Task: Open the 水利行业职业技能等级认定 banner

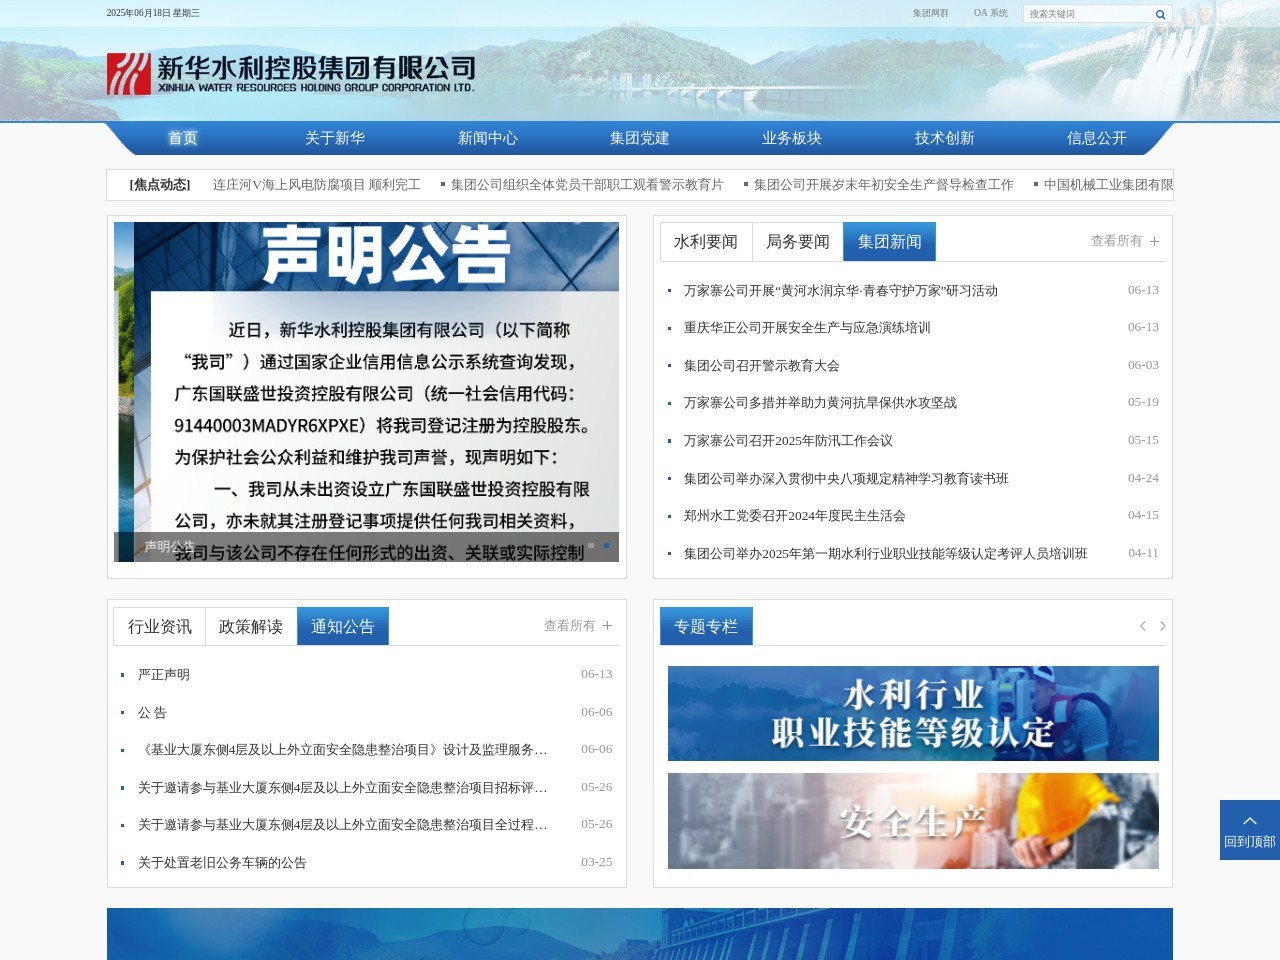Action: click(x=913, y=714)
